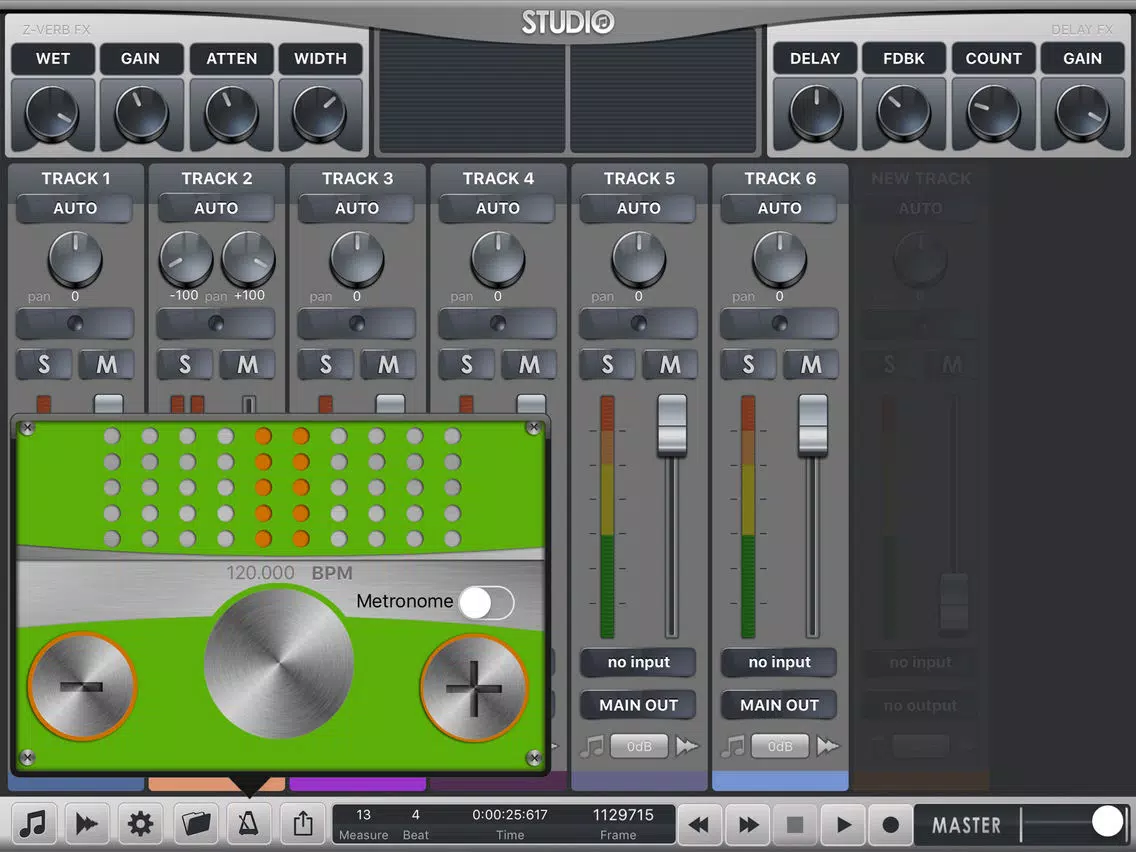Increase tempo with the plus button

point(474,688)
